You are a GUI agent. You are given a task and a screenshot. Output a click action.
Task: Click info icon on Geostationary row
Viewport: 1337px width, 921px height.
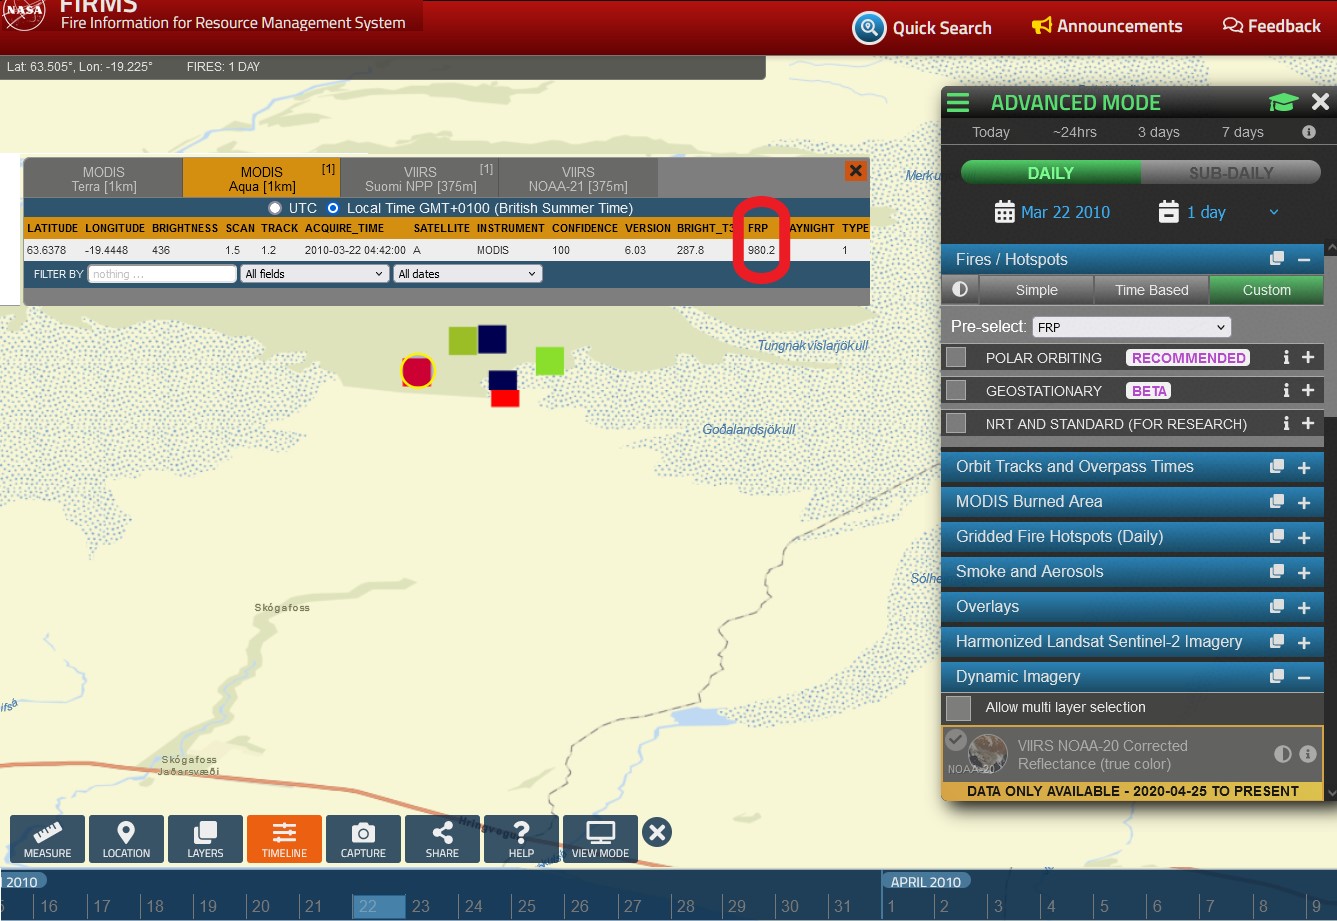click(x=1286, y=390)
